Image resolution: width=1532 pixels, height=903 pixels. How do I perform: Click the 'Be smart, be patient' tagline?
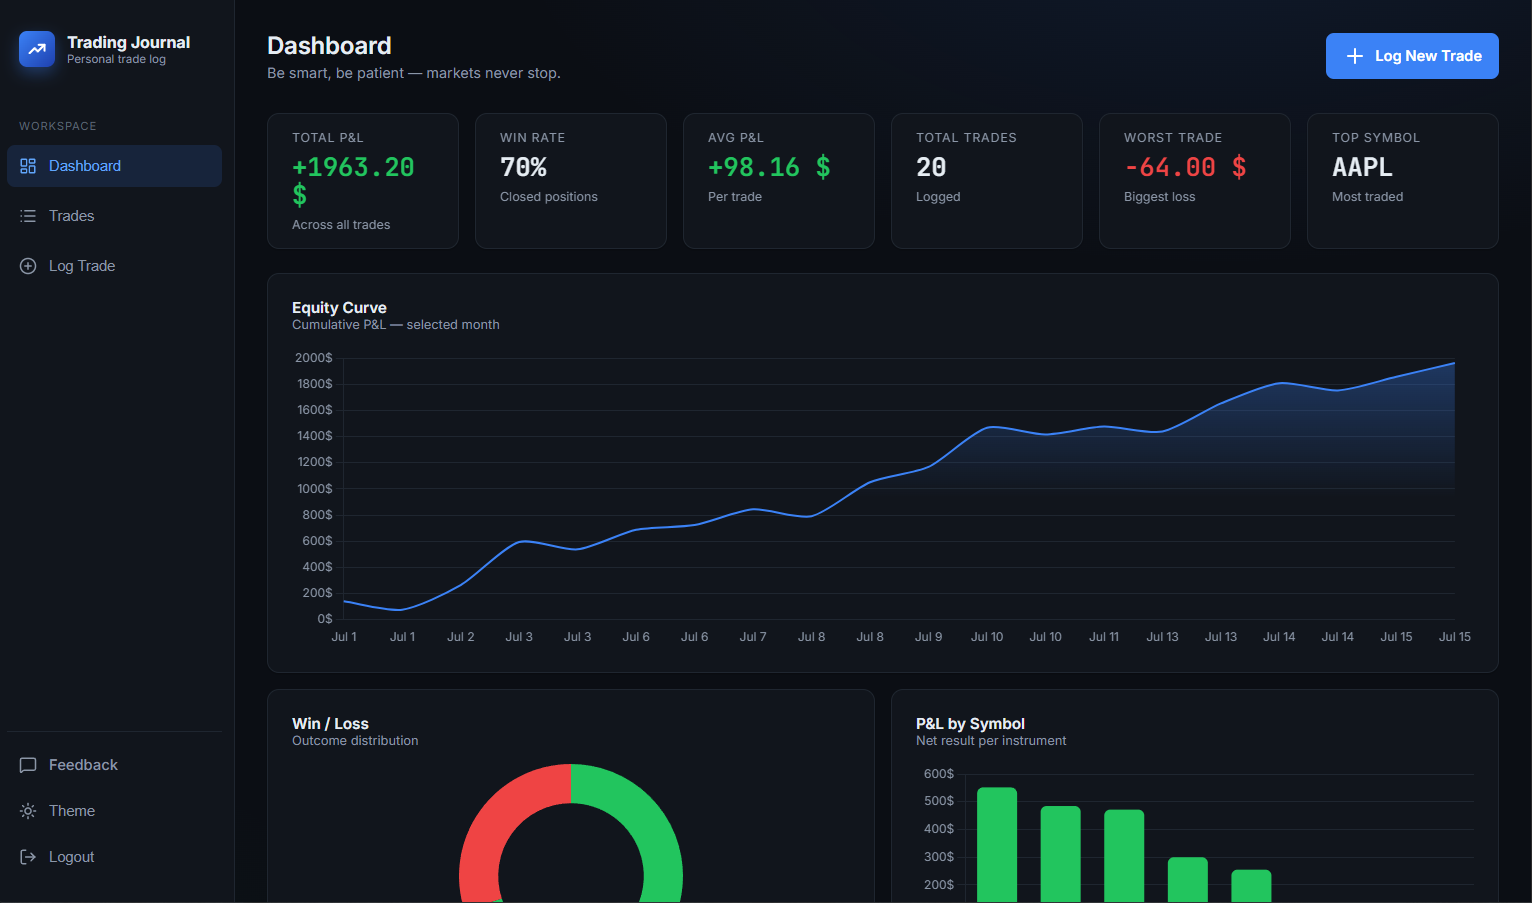tap(414, 73)
